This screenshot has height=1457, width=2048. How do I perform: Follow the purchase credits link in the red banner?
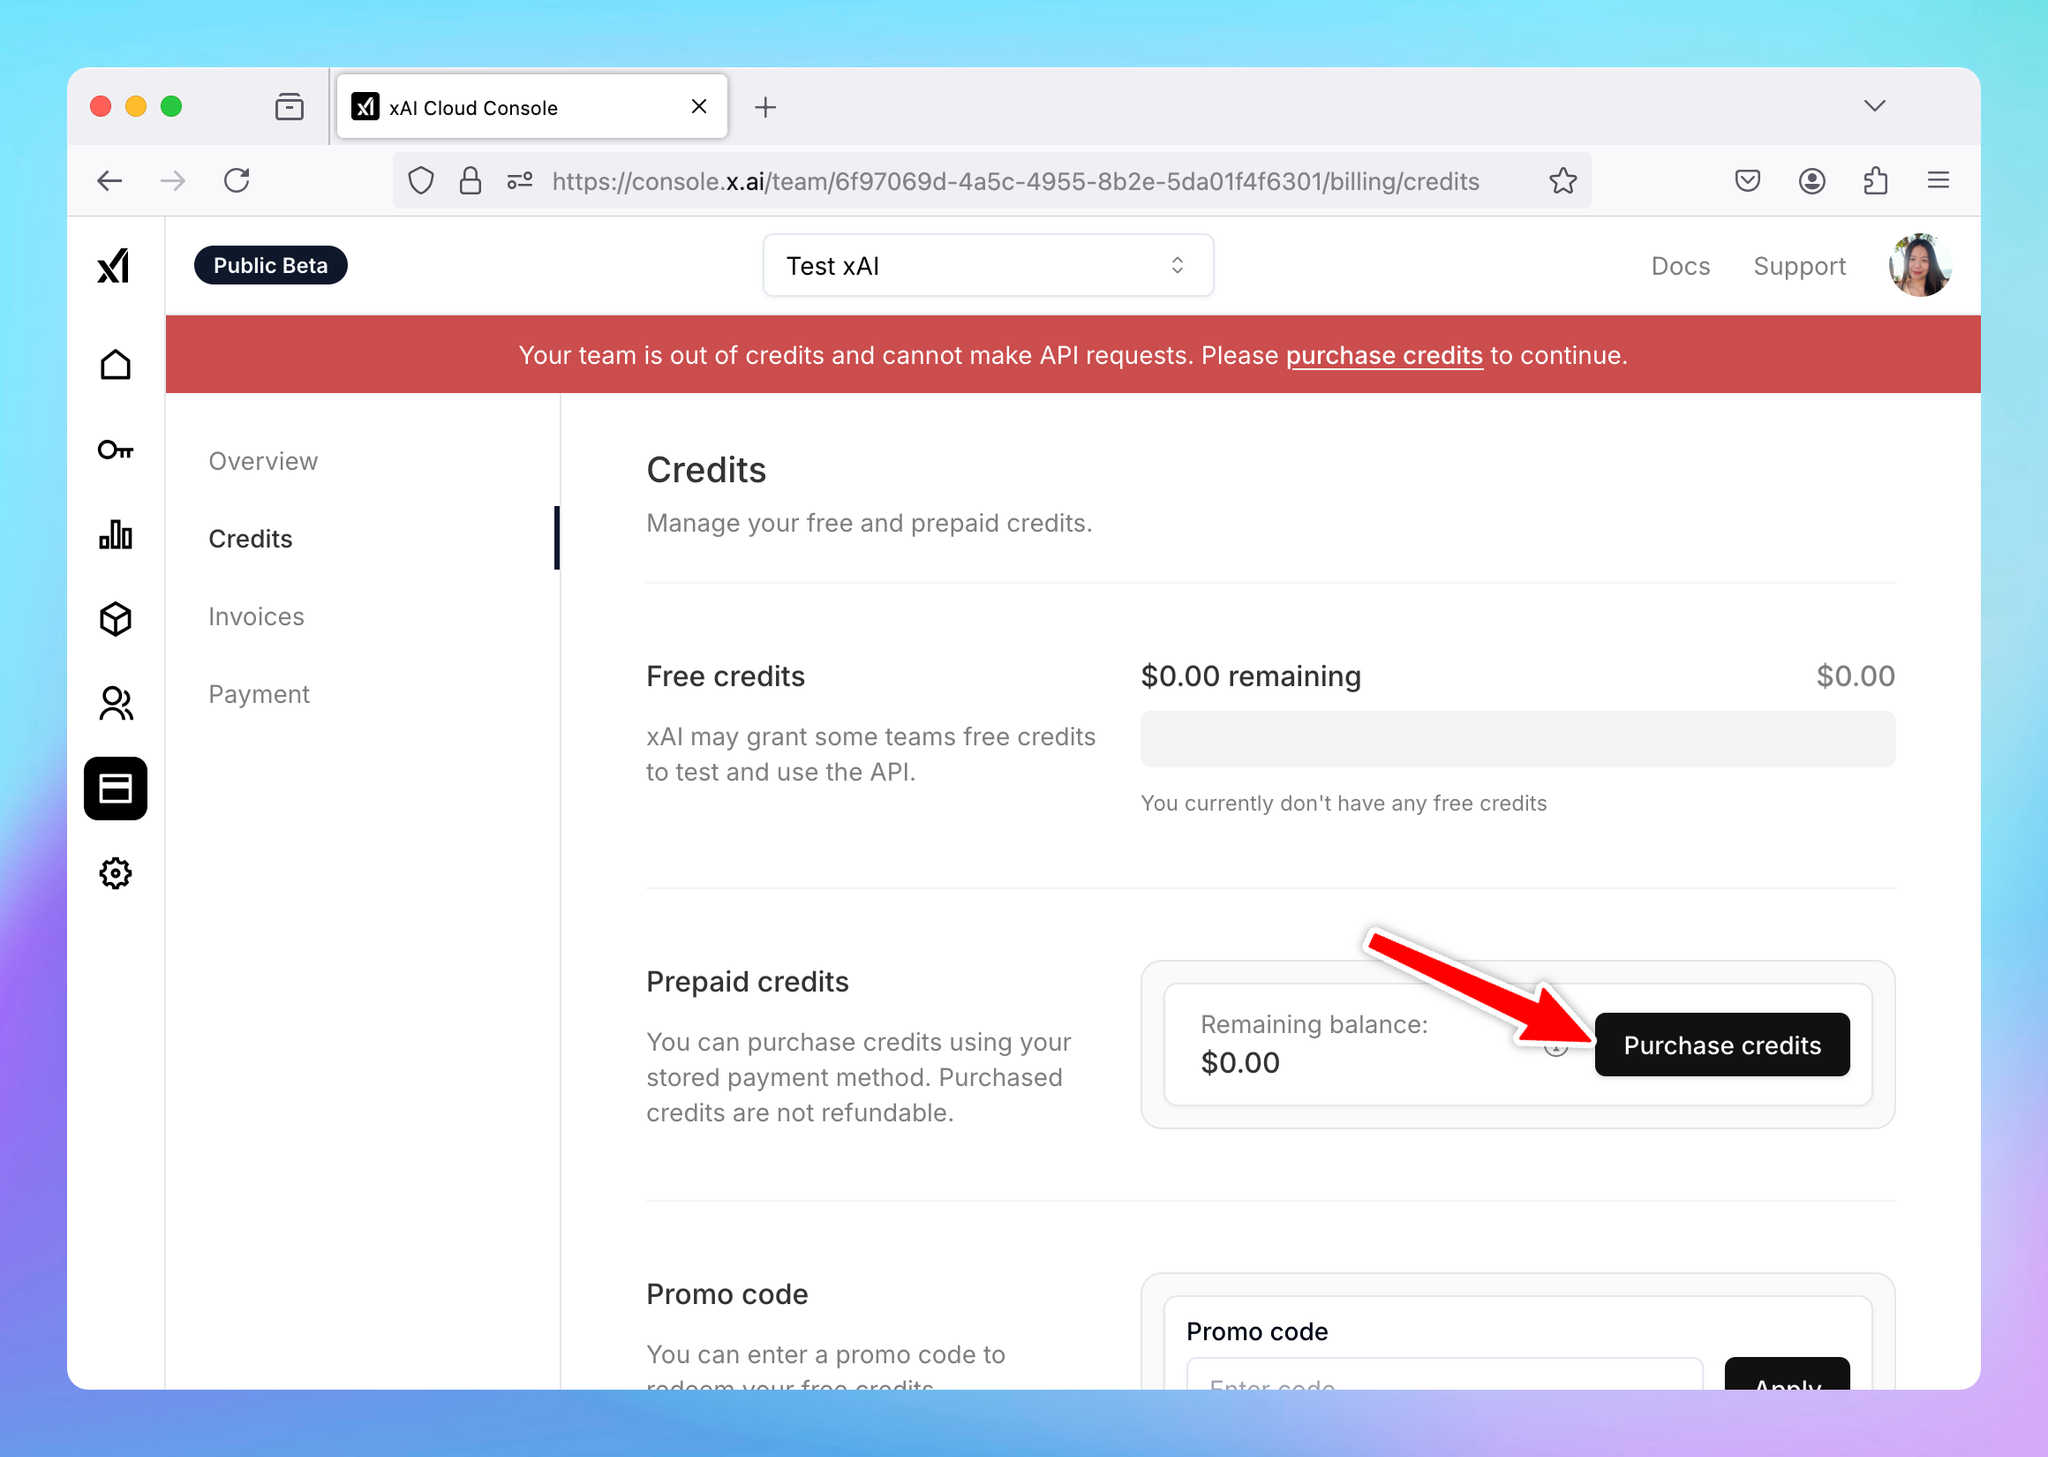point(1384,356)
